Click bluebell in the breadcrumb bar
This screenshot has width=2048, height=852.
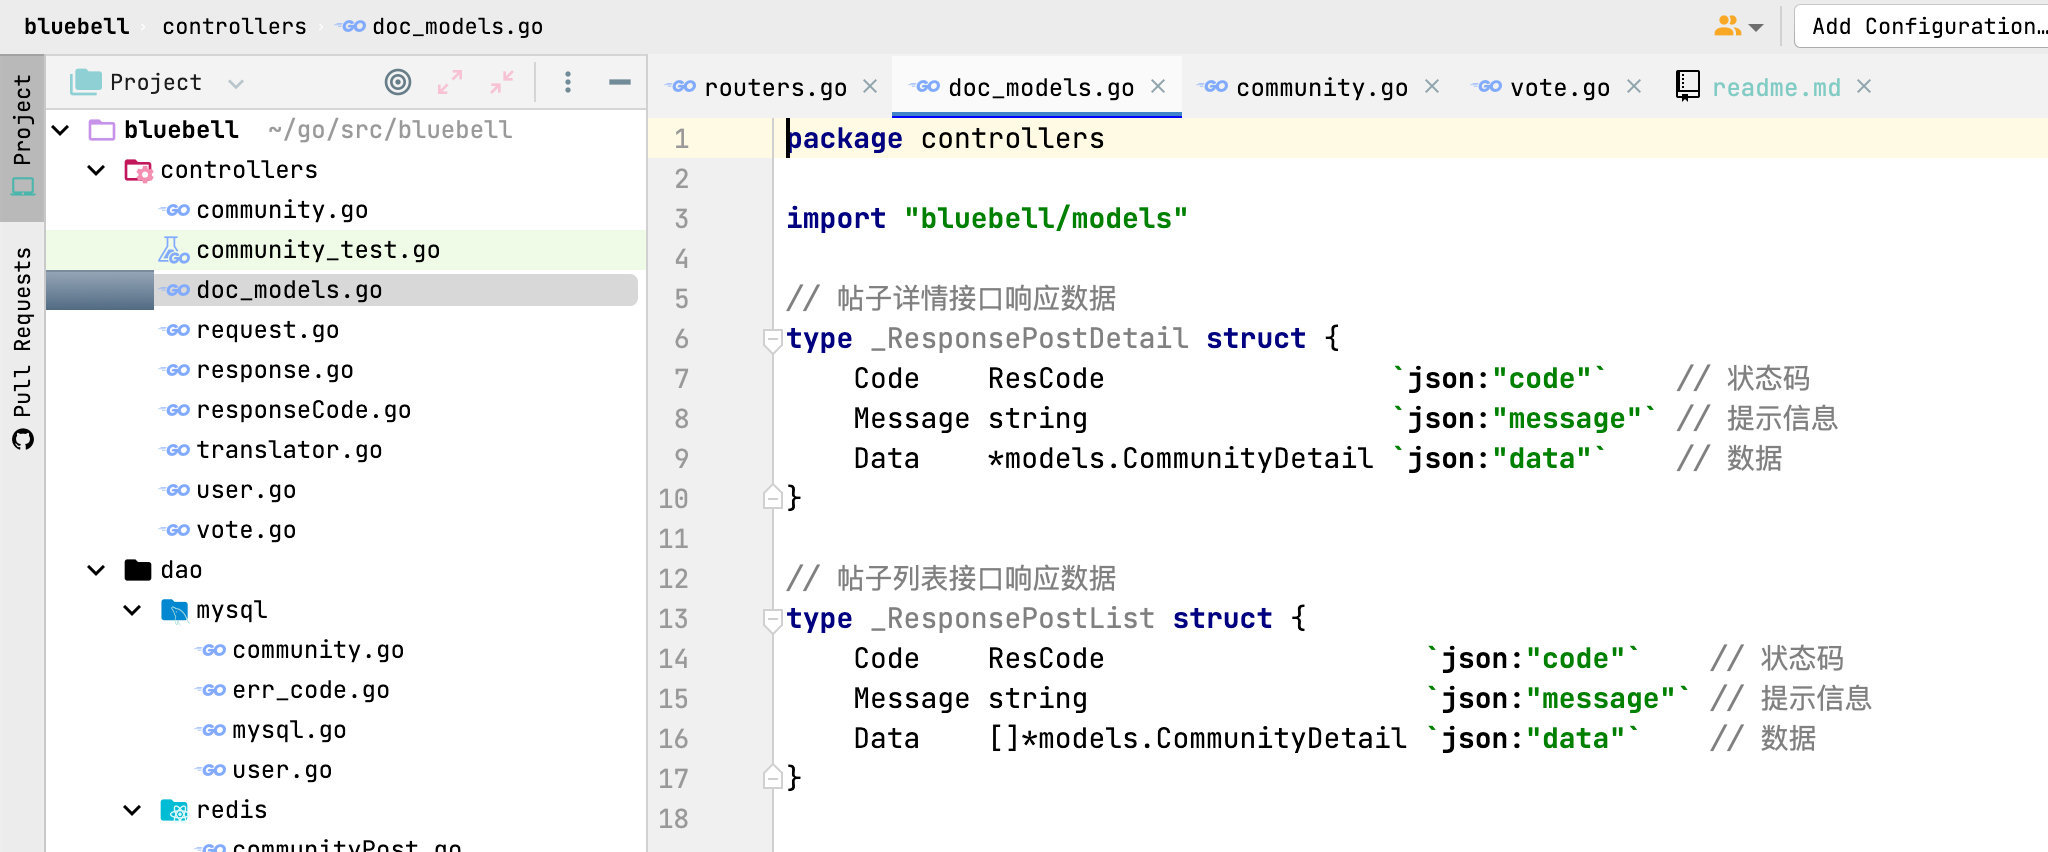pos(77,26)
